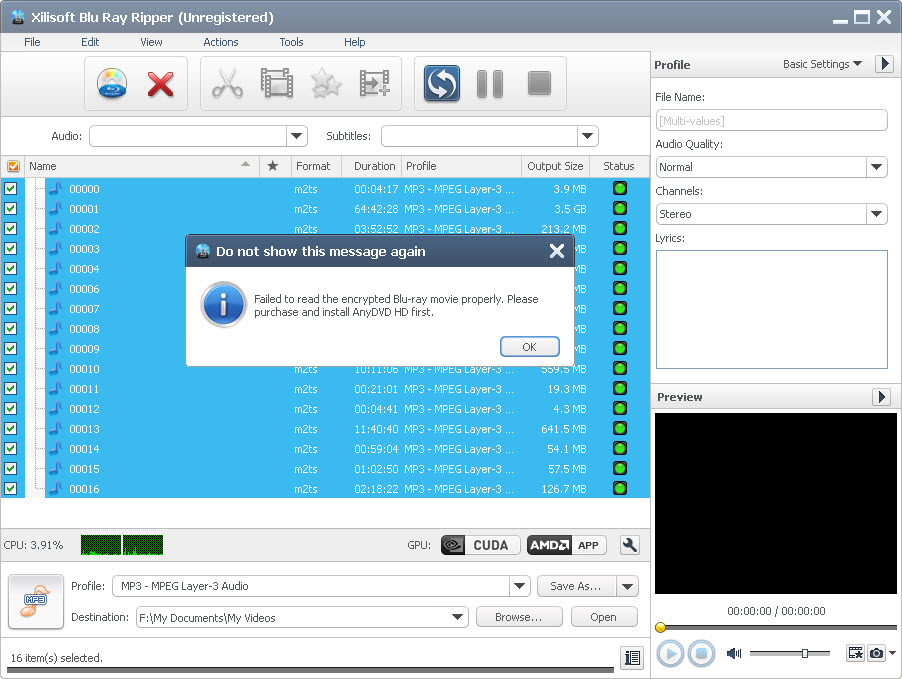Viewport: 902px width, 679px height.
Task: Click the preview seek bar handle
Action: coord(660,627)
